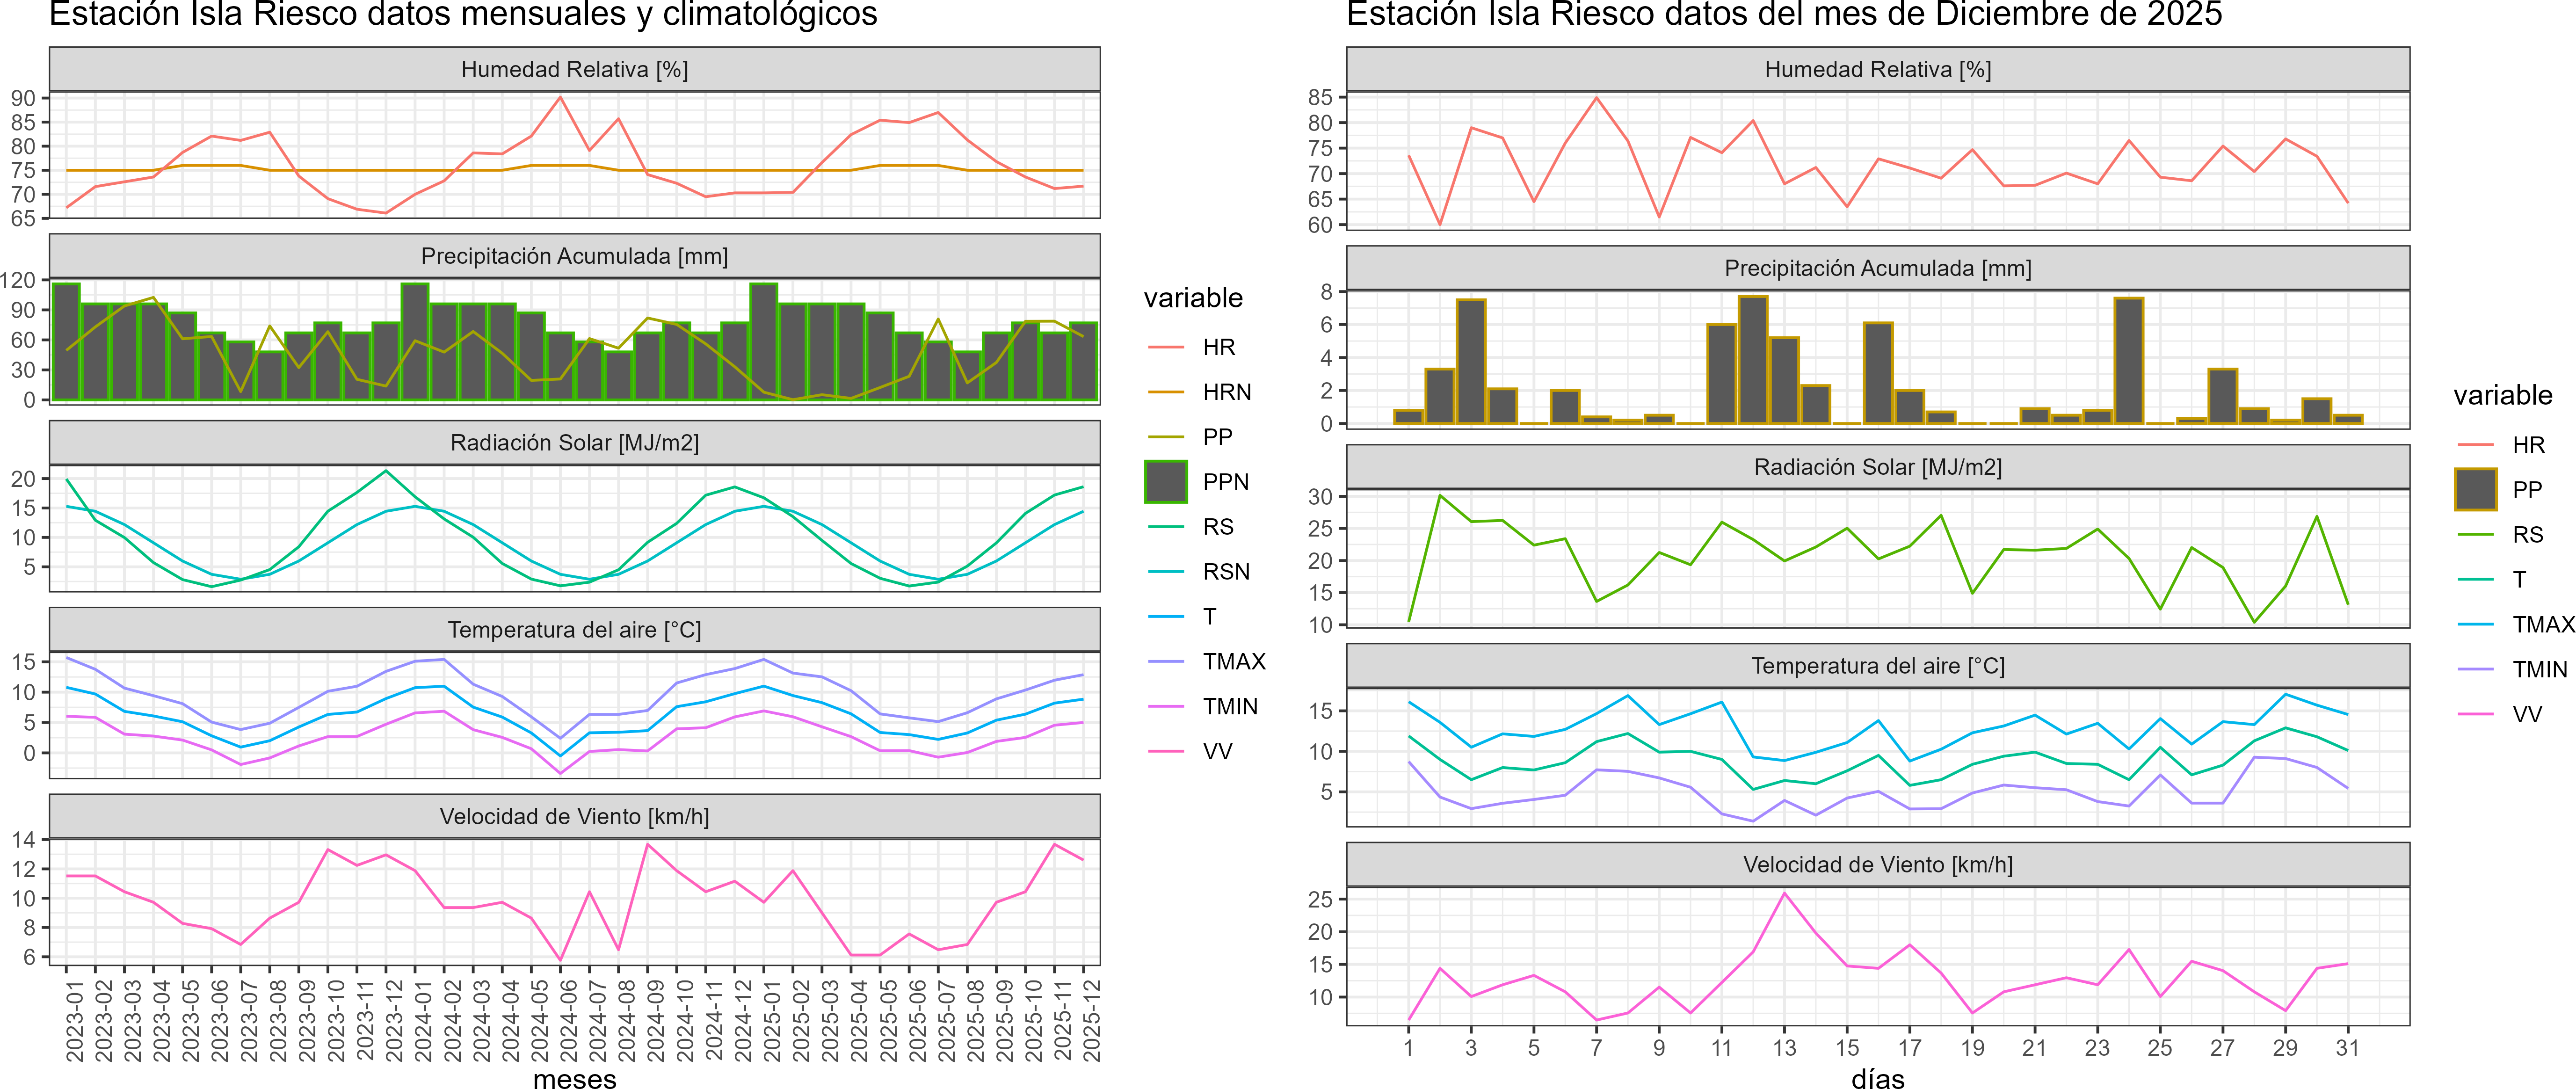Click the HR red line key in left legend
The width and height of the screenshot is (2576, 1089).
[1165, 347]
